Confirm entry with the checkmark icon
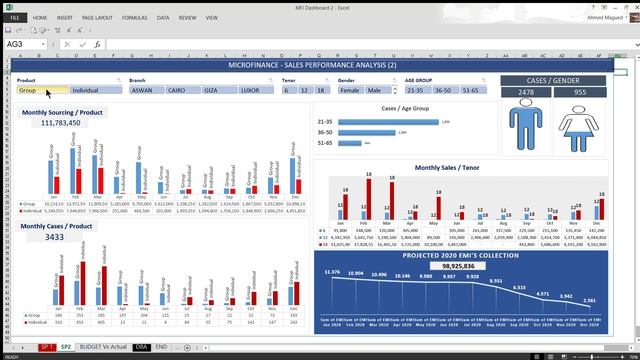Image resolution: width=640 pixels, height=360 pixels. [82, 44]
